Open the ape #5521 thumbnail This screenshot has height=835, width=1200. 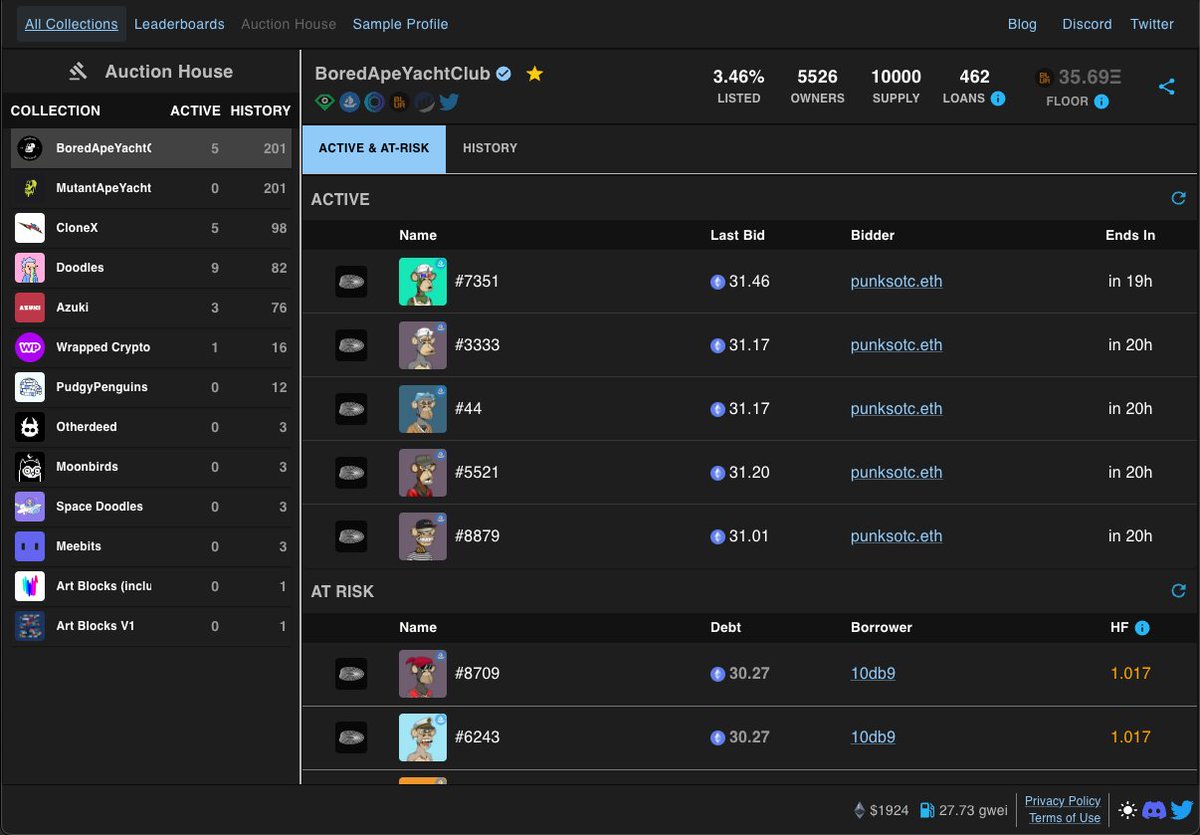422,472
